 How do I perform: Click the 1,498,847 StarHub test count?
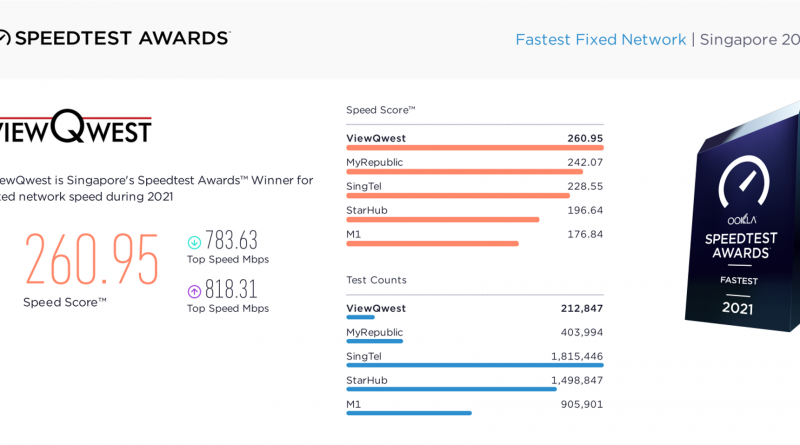click(577, 380)
